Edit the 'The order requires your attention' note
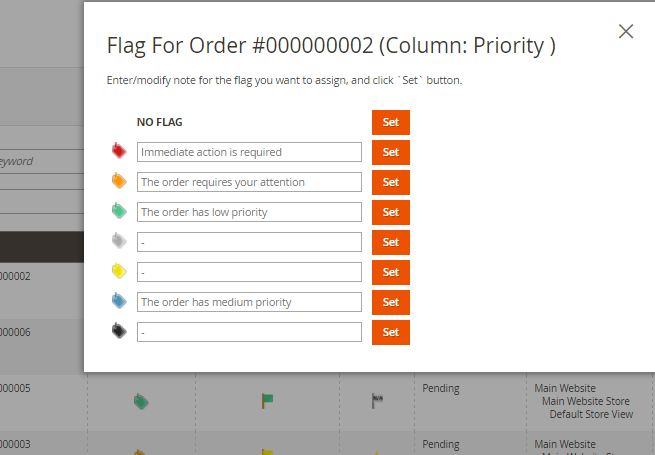 pos(249,182)
